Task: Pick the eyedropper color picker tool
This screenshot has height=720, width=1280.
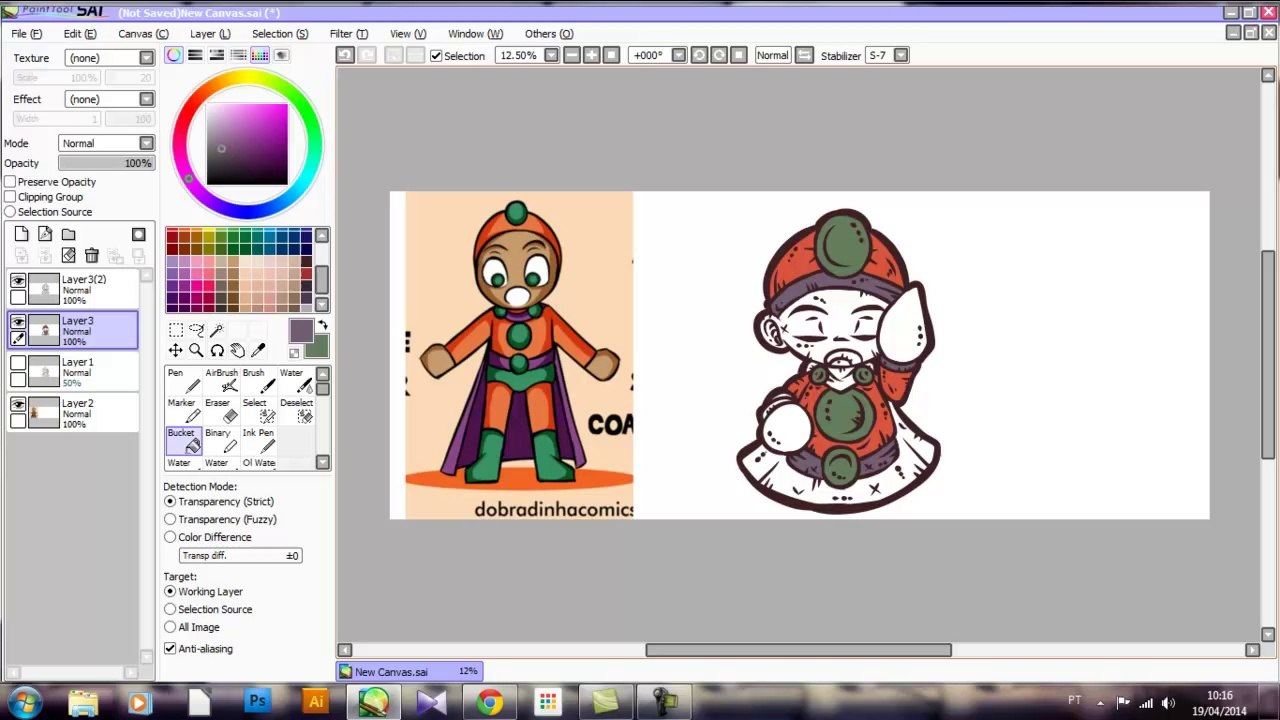Action: click(x=258, y=350)
